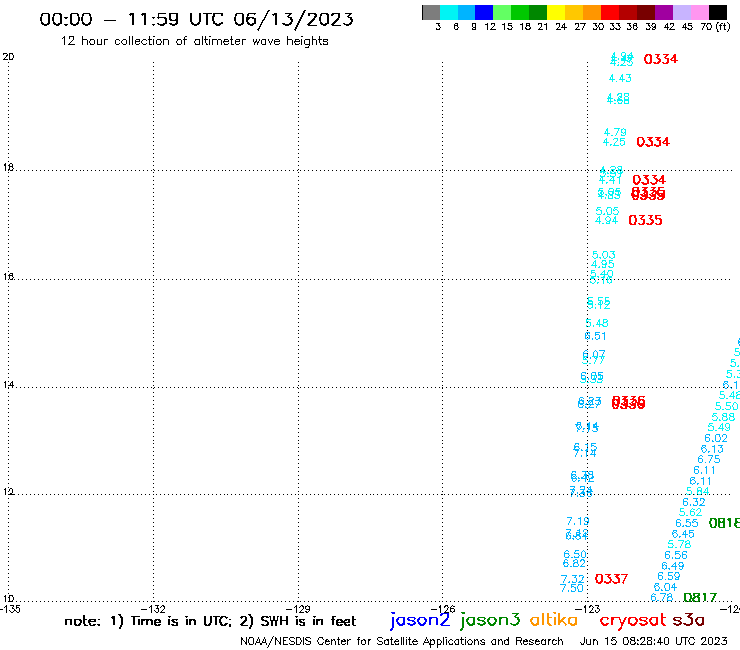Click the wave height value '6.02'

coord(716,438)
